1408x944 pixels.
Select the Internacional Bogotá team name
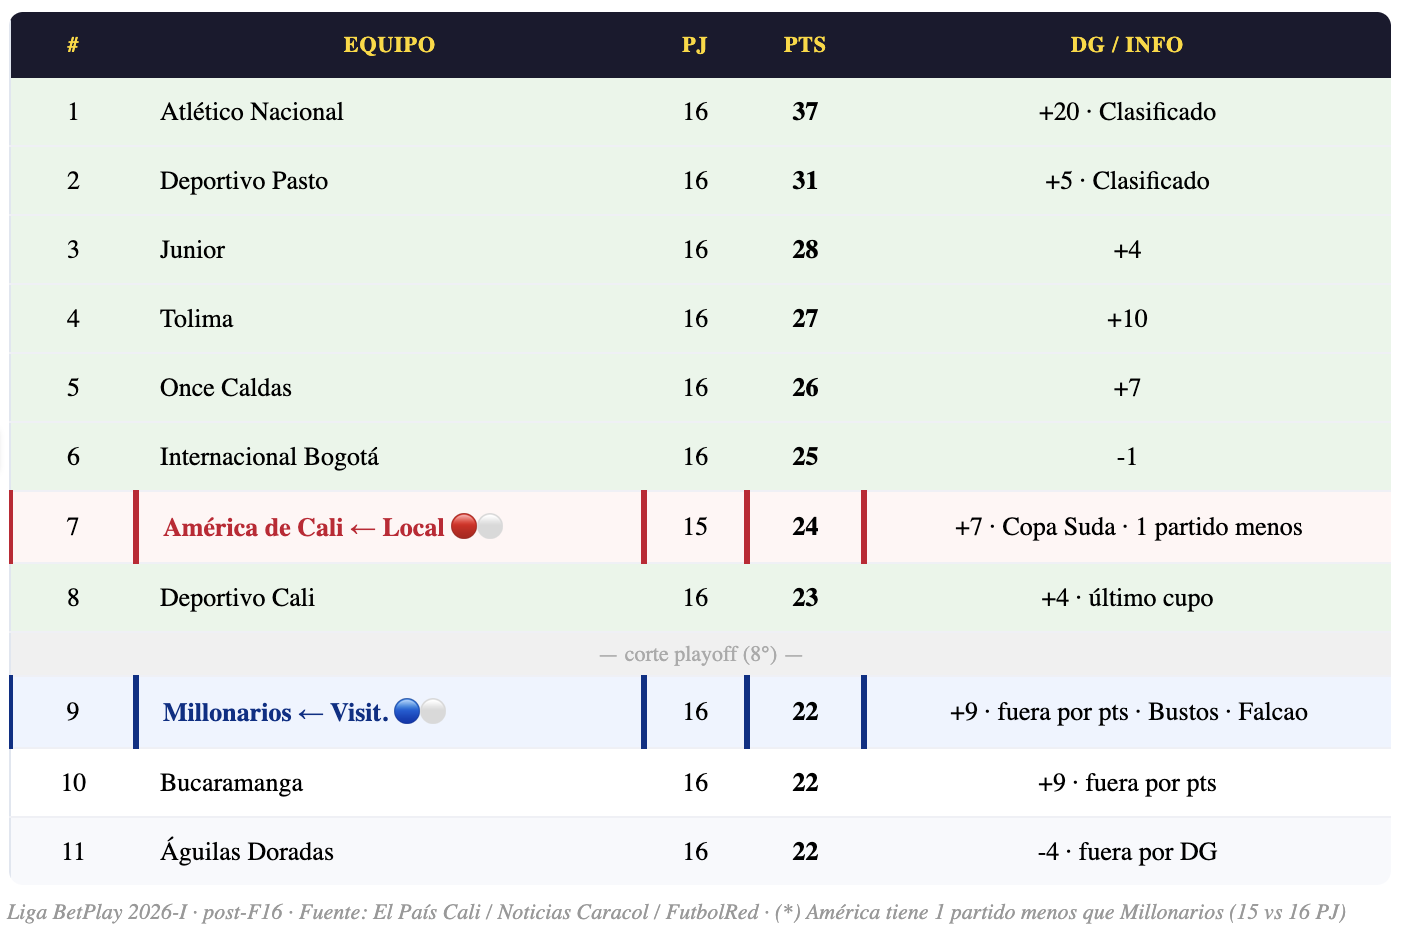(x=269, y=457)
